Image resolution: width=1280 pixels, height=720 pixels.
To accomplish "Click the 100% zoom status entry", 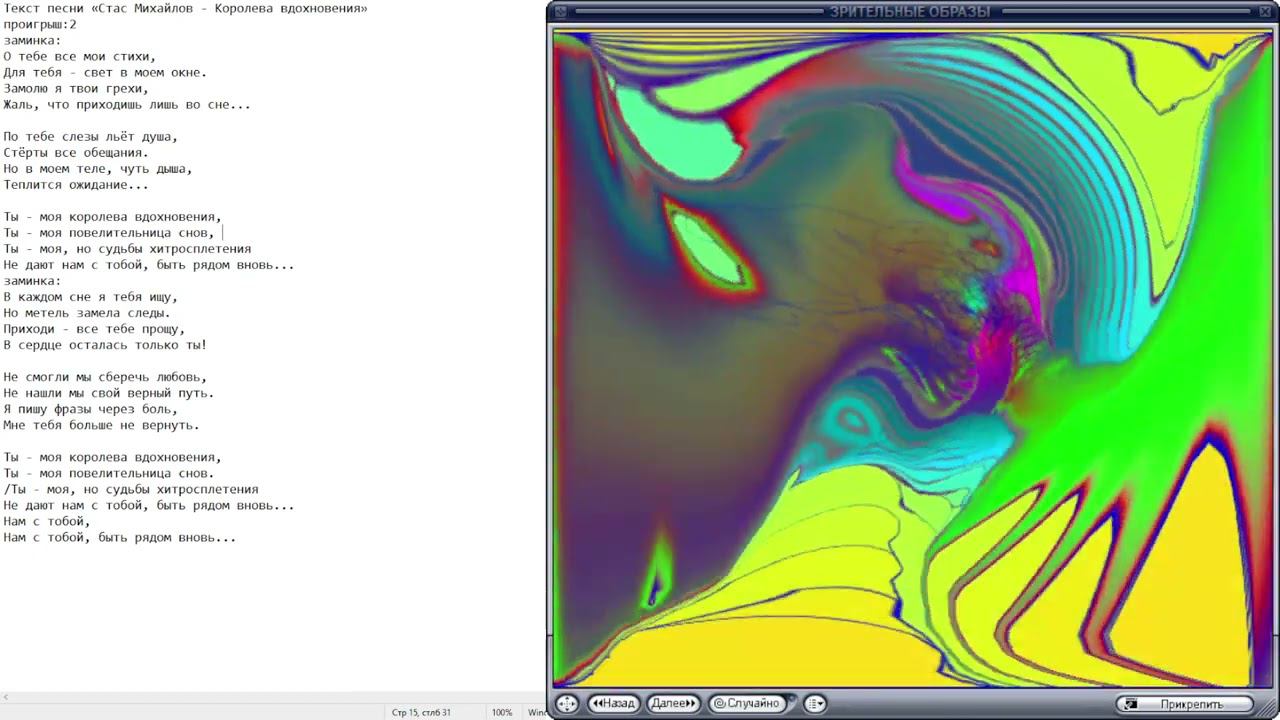I will coord(502,712).
